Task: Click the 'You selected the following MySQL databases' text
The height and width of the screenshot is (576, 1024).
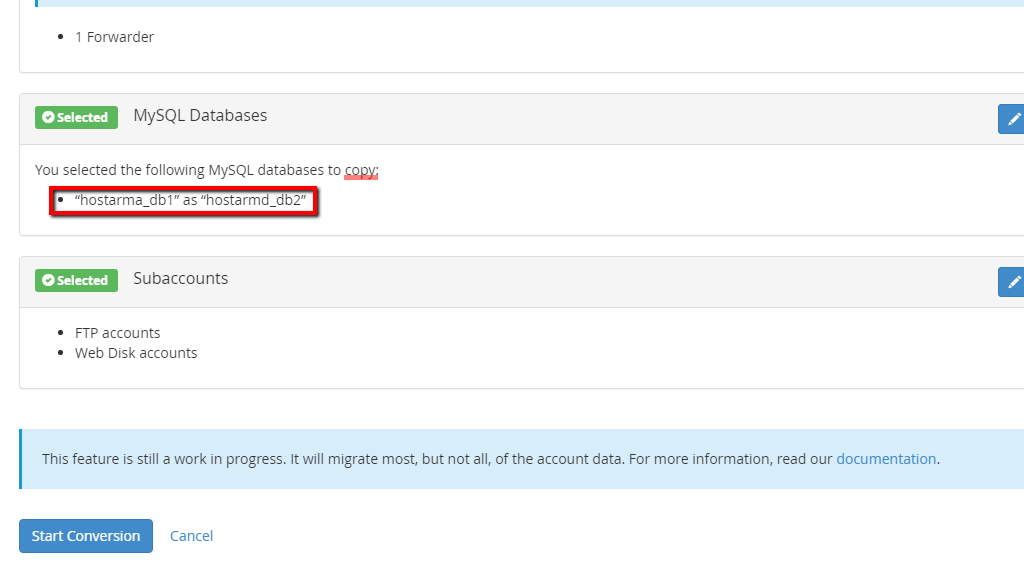Action: point(206,170)
